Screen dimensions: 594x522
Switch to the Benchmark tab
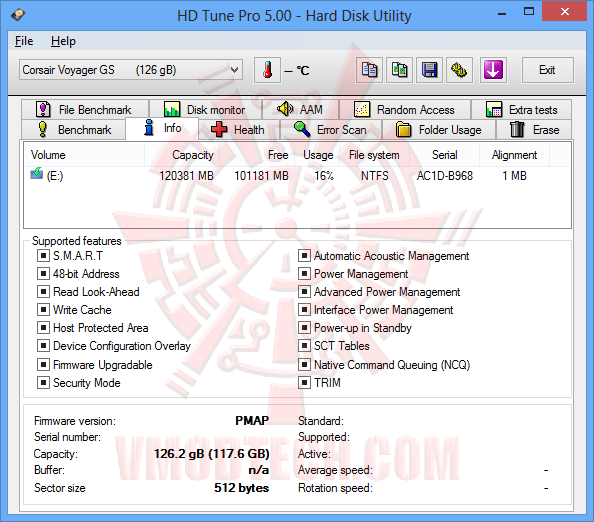[x=73, y=130]
